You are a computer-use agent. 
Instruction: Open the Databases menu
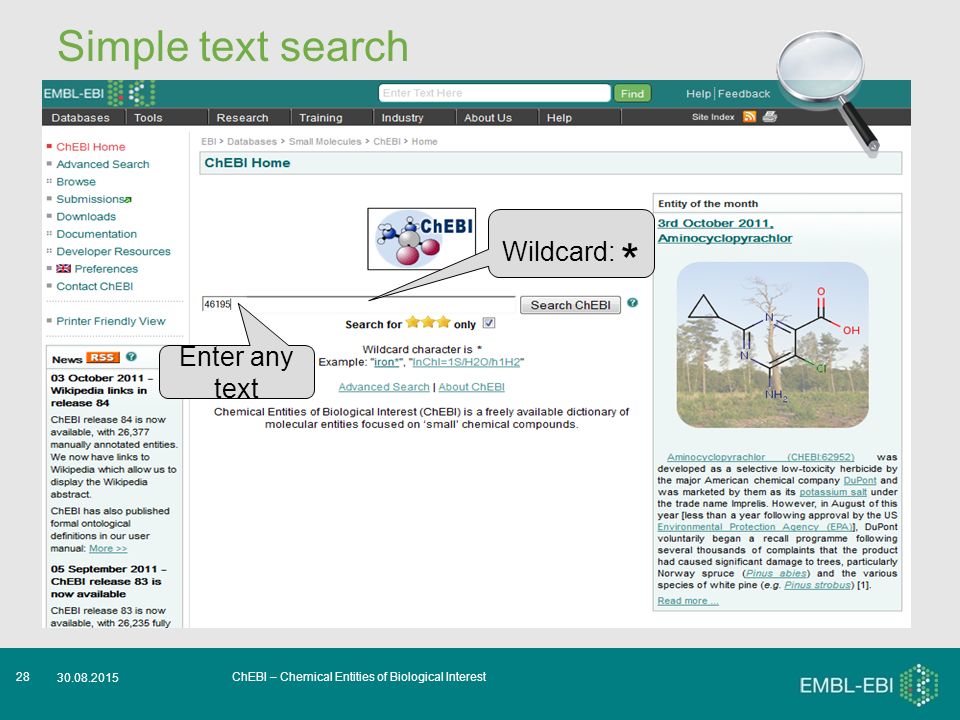coord(81,118)
